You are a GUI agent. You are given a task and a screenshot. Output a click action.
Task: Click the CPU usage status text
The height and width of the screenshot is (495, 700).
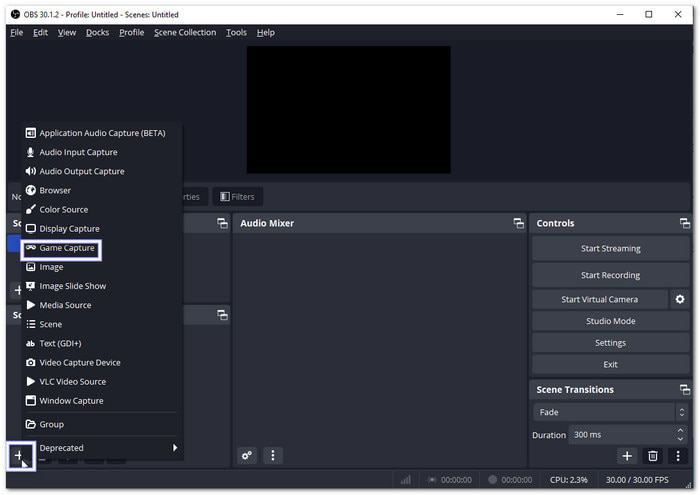tap(568, 480)
